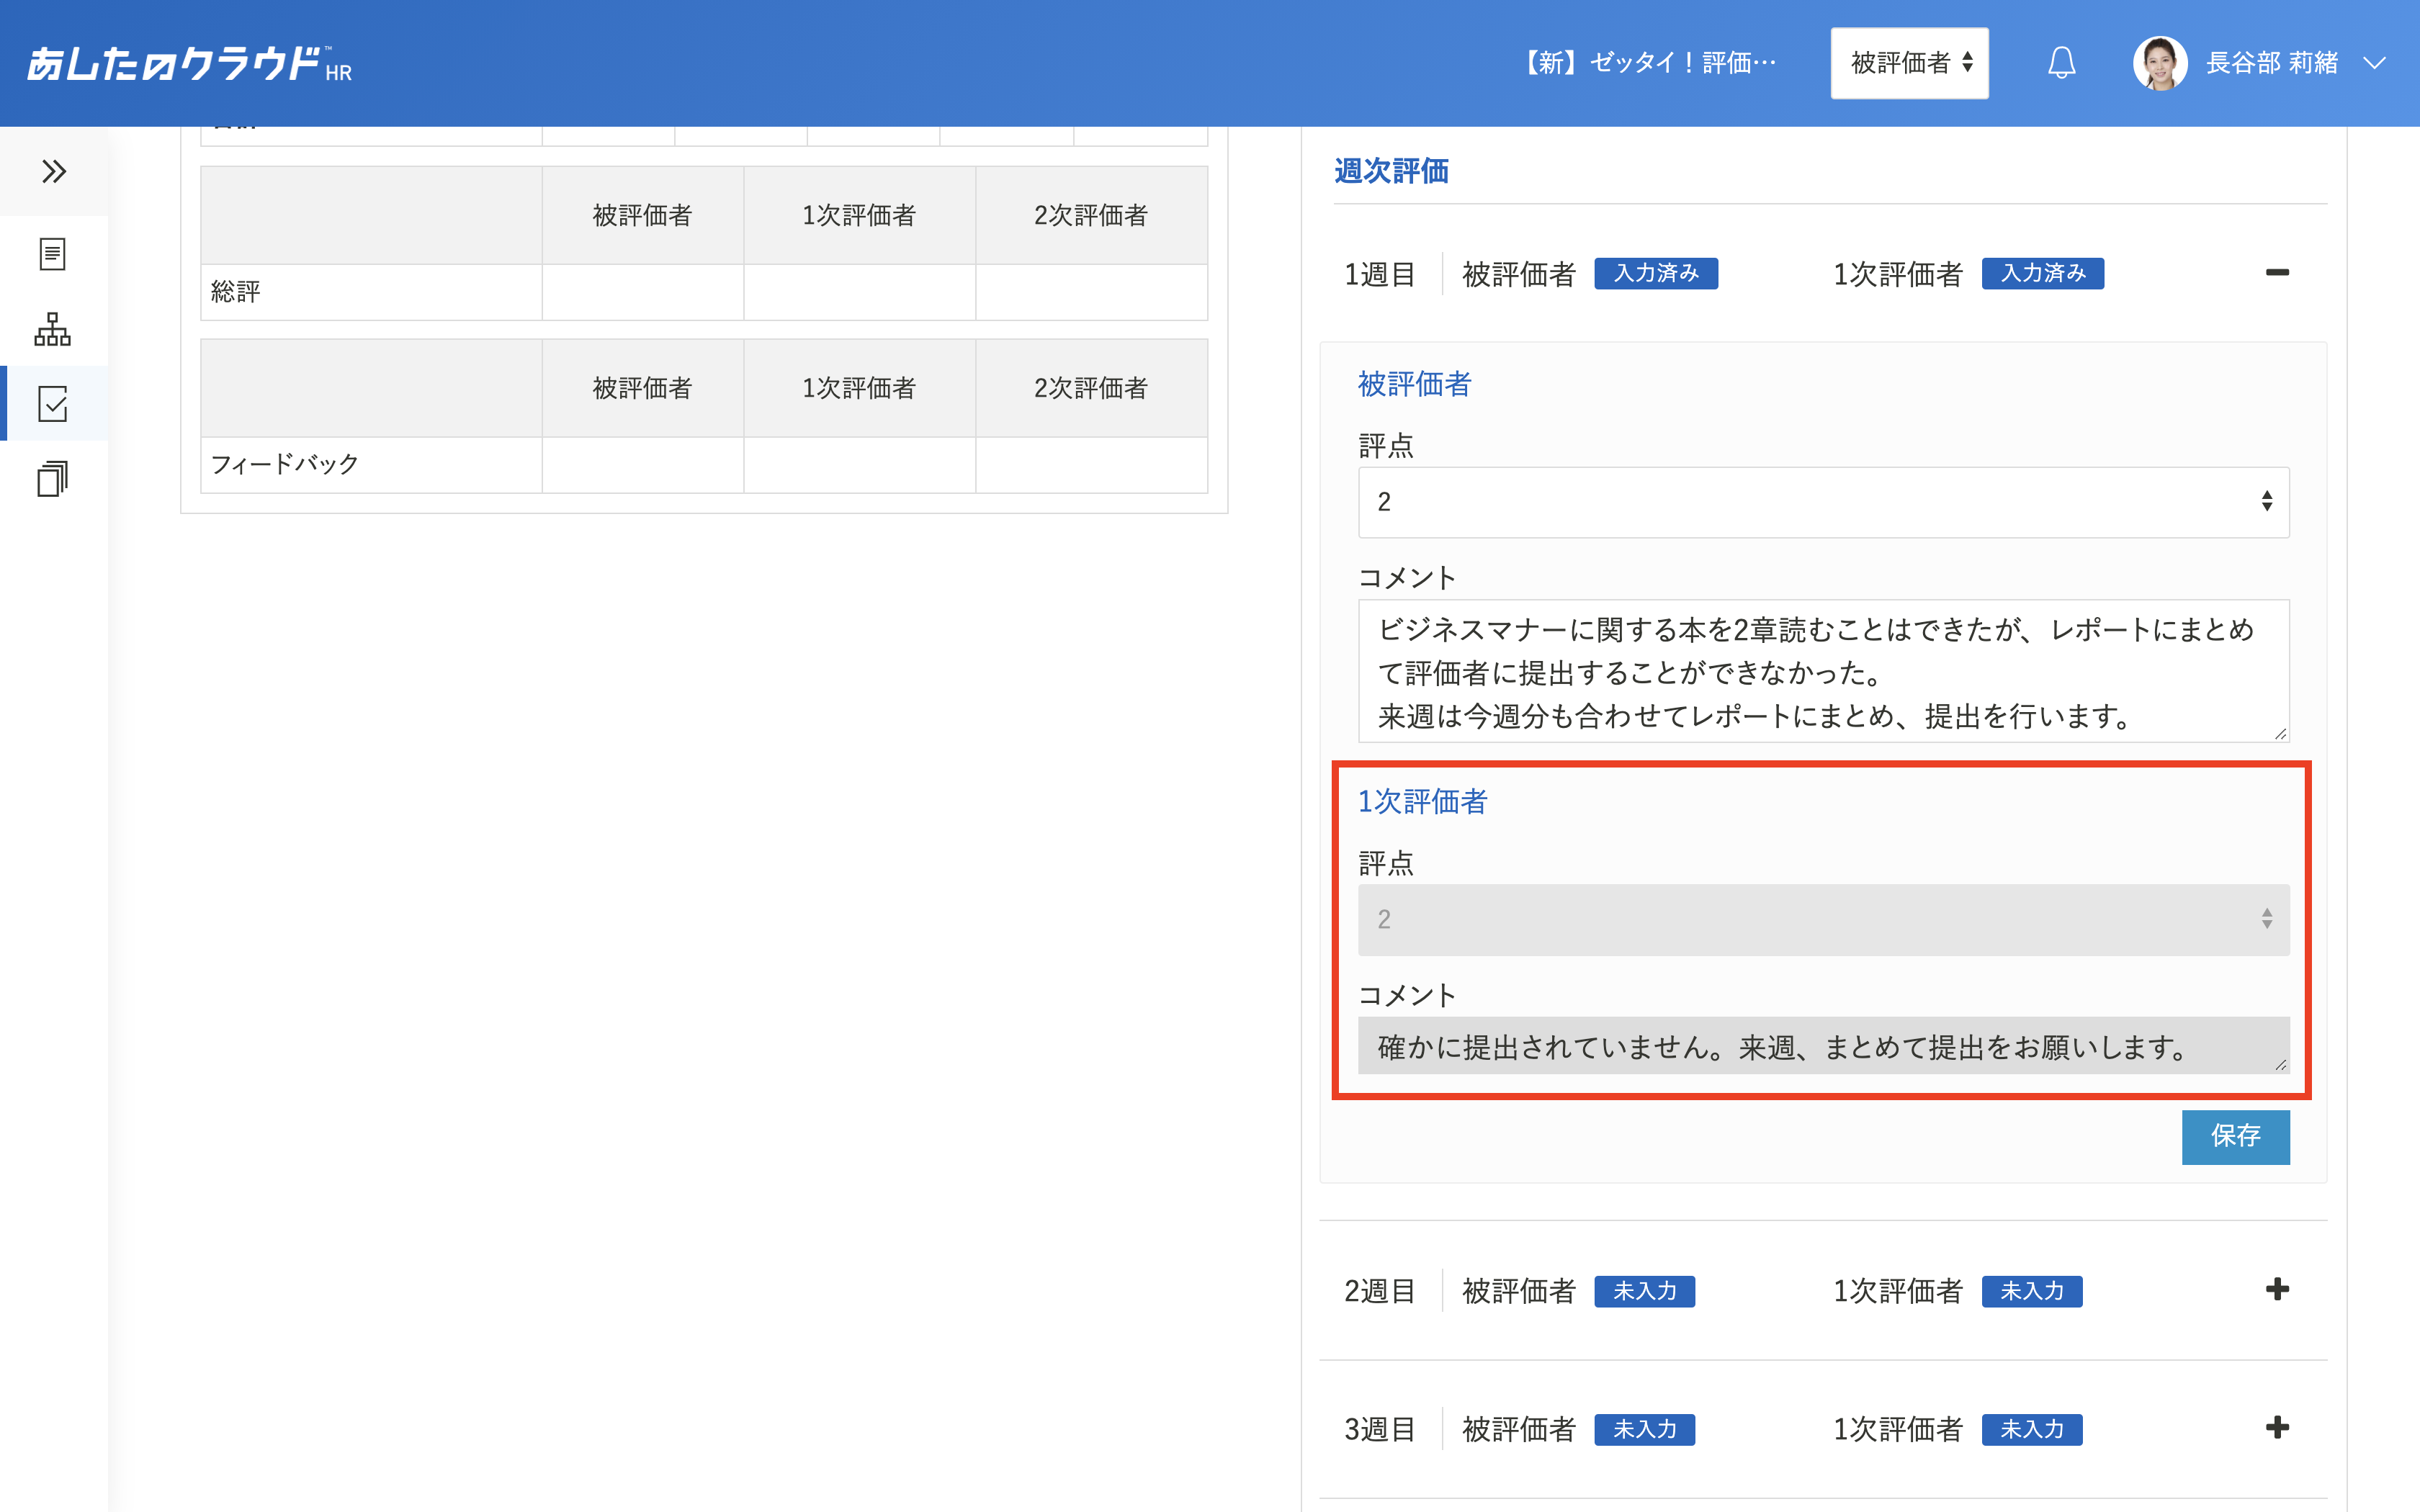Click 未入力 badge for 3週目 1次評価者
The image size is (2420, 1512).
click(2032, 1429)
